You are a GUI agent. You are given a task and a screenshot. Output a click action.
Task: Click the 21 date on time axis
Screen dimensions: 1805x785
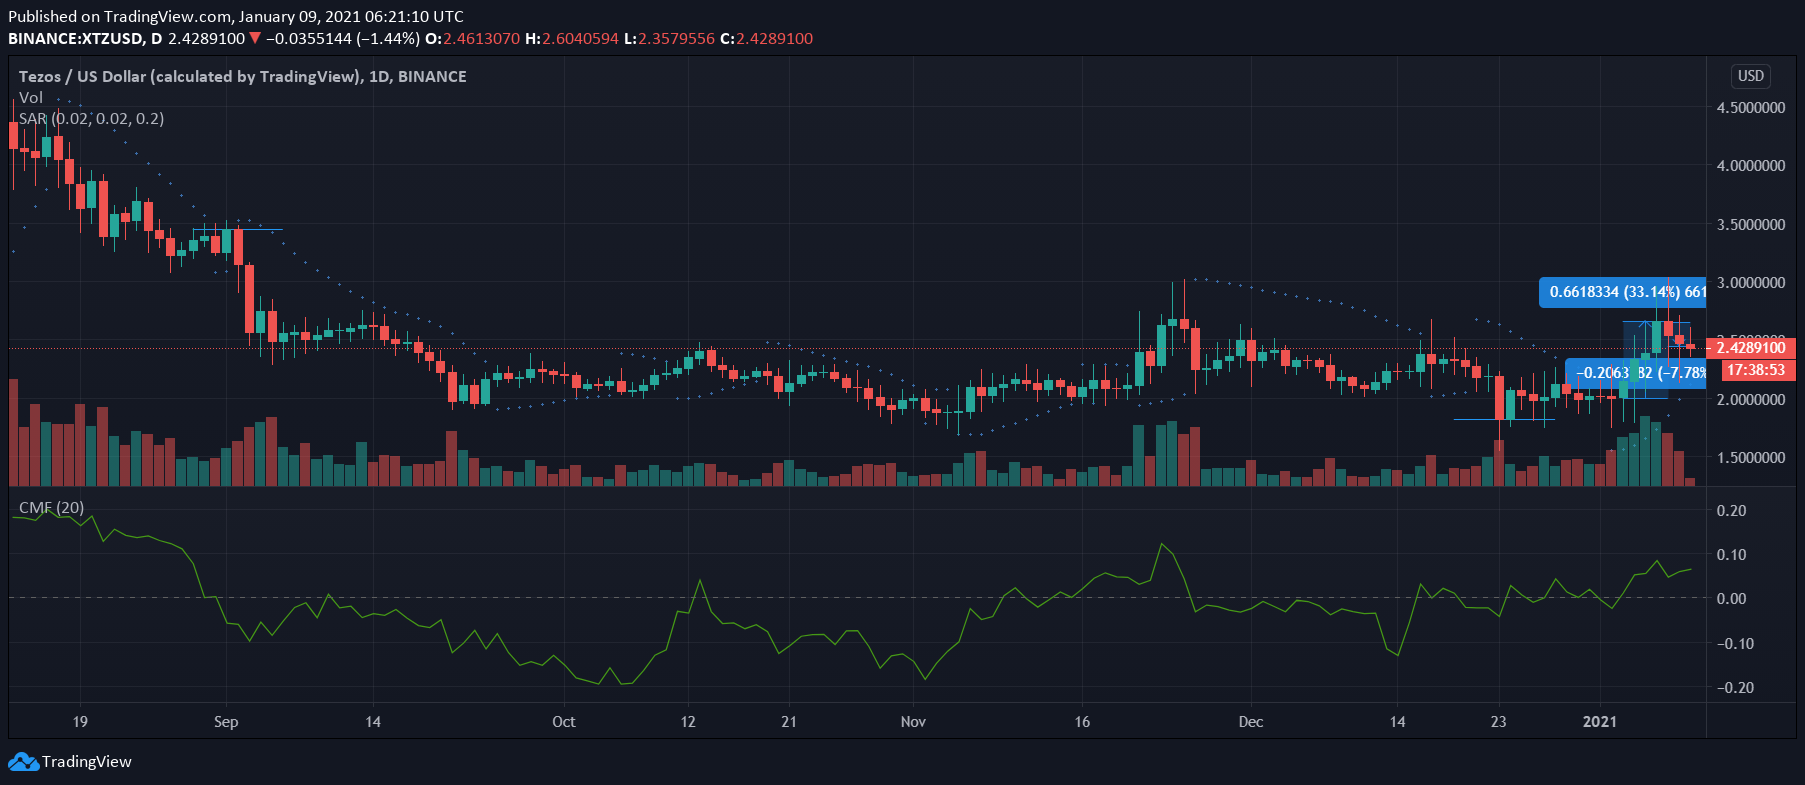tap(789, 722)
